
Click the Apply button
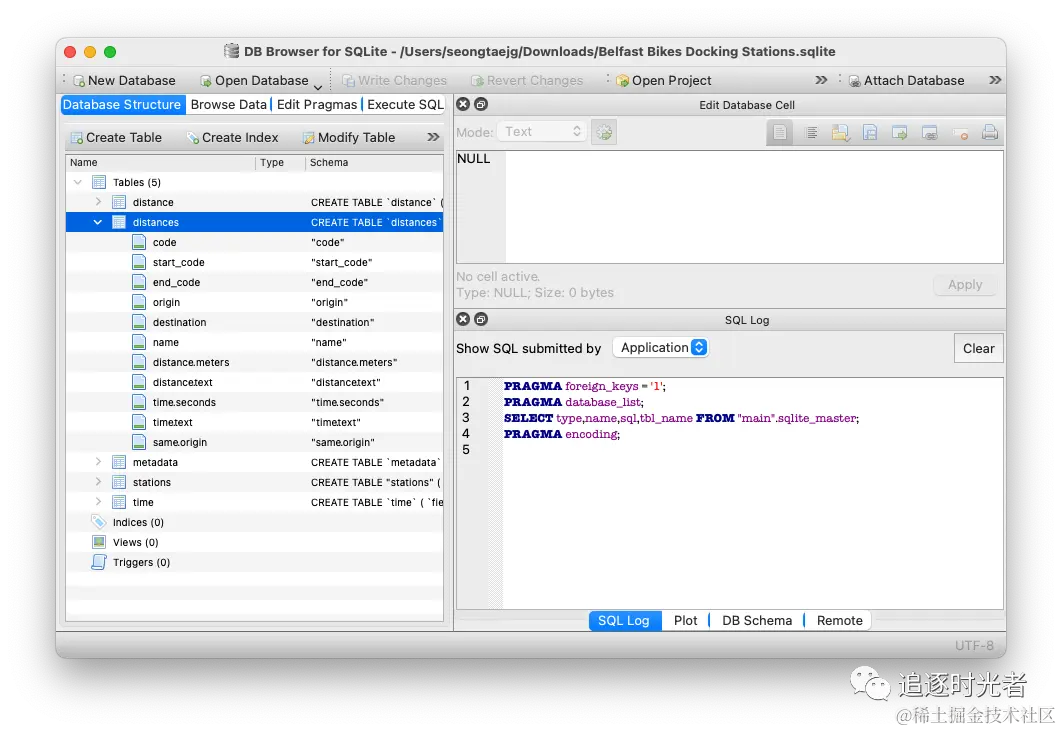click(965, 285)
